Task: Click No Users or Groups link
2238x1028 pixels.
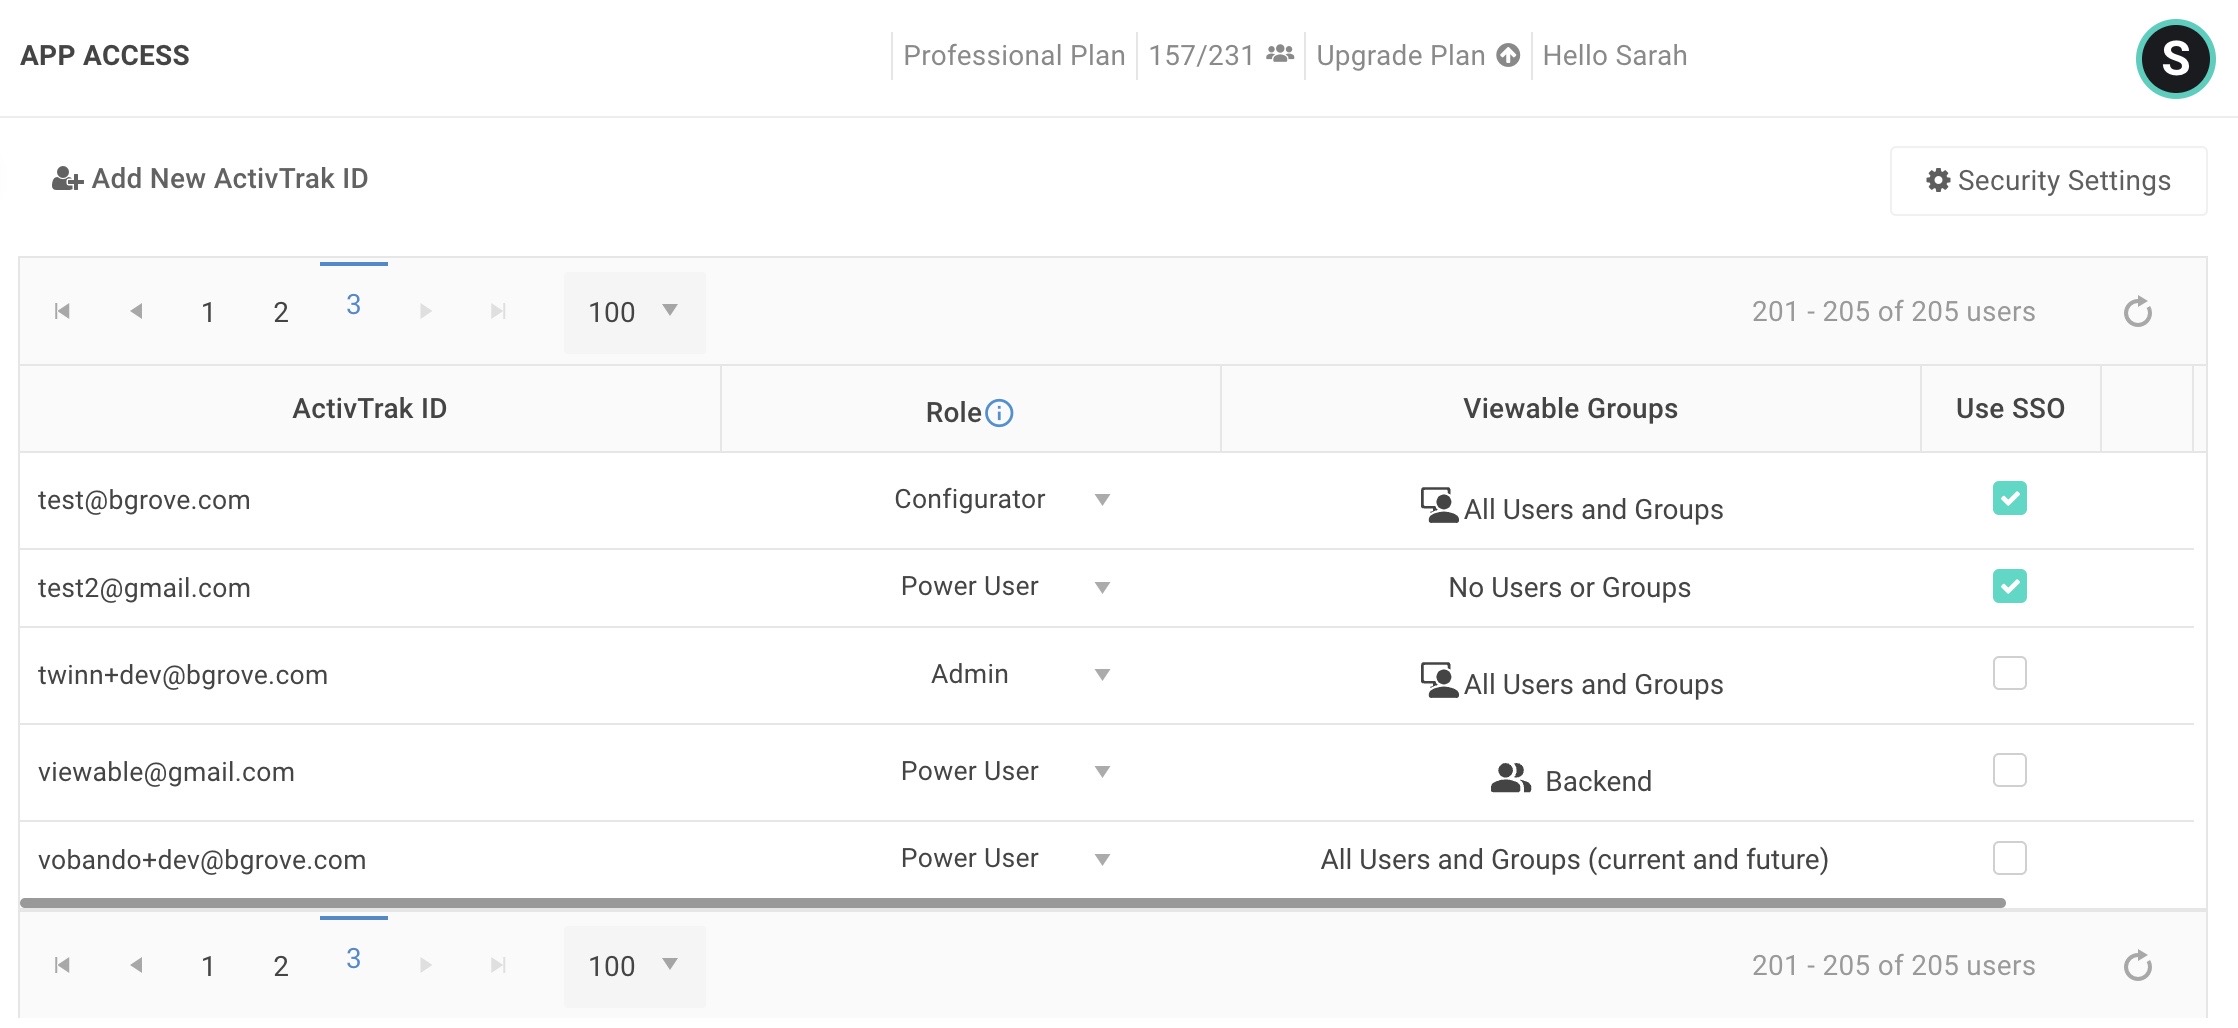Action: 1569,587
